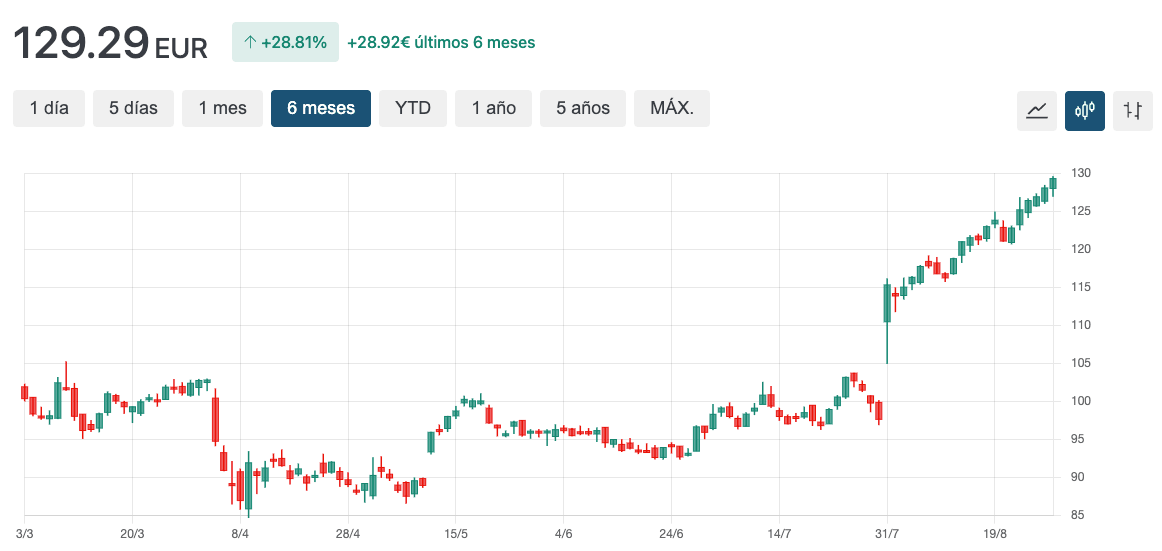Click the green up-arrow percentage badge
Image resolution: width=1162 pixels, height=551 pixels.
point(285,42)
